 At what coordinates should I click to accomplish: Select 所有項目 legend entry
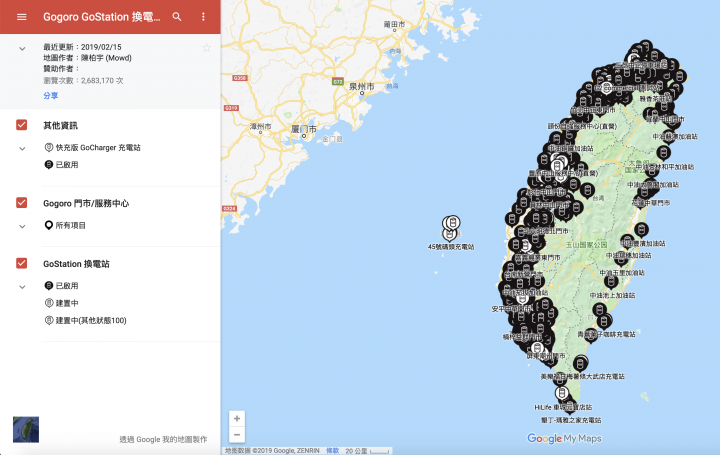coord(70,225)
